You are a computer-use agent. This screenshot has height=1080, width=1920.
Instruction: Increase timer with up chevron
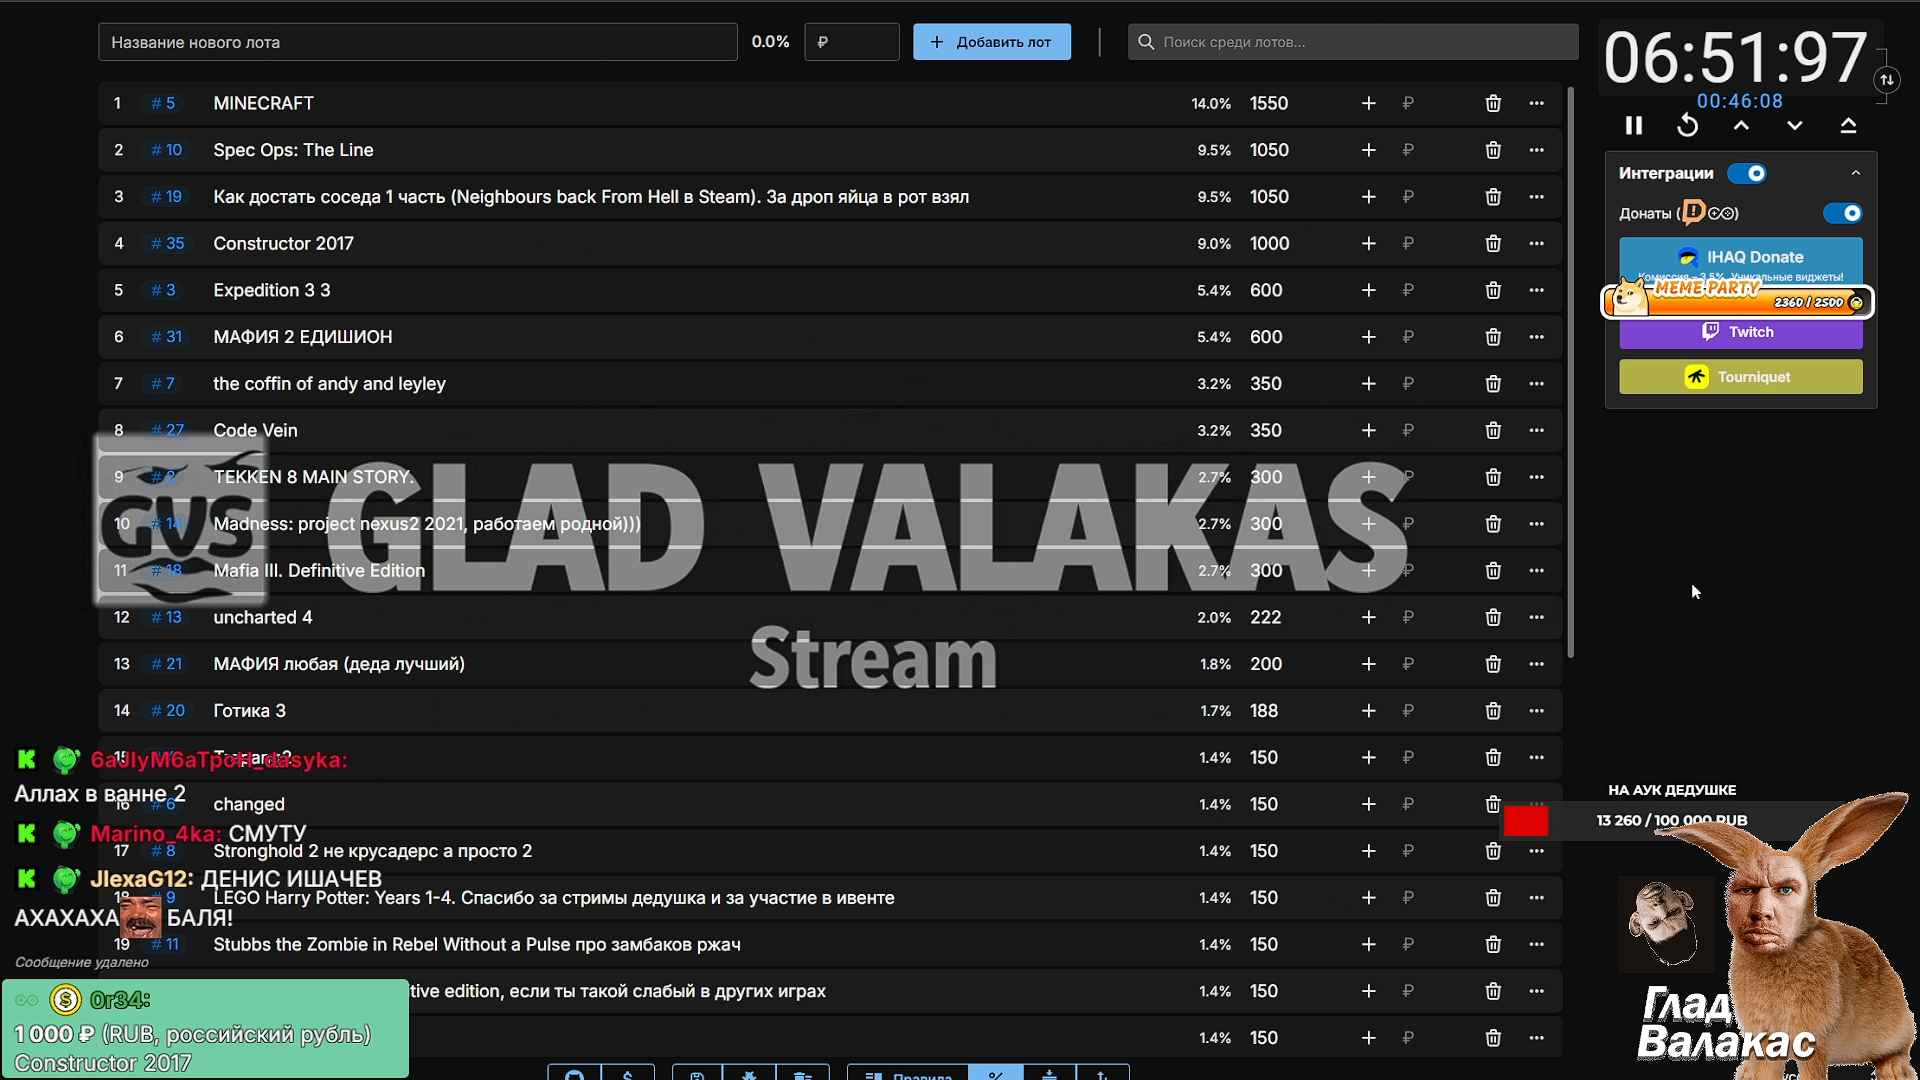click(1741, 126)
